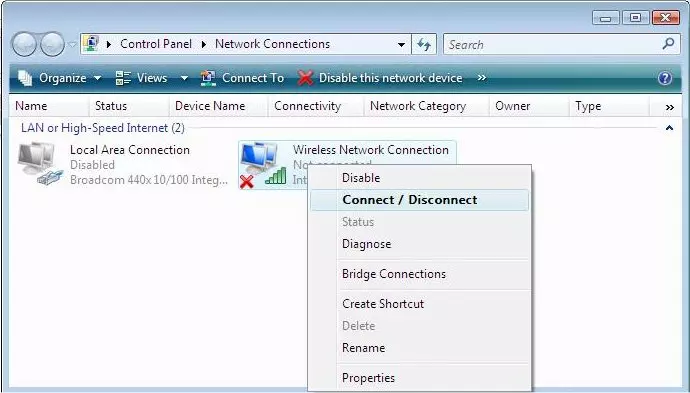Image resolution: width=690 pixels, height=393 pixels.
Task: Click the Back navigation arrow button
Action: point(24,44)
